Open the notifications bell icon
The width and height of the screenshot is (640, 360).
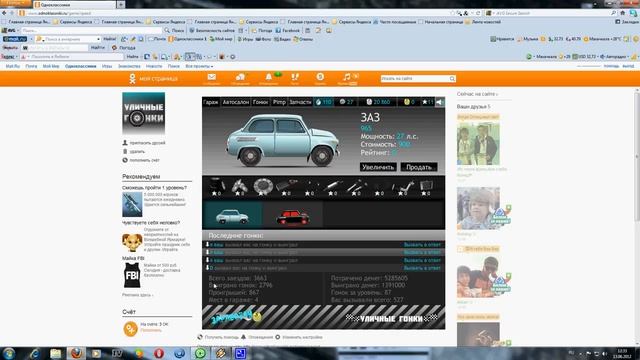click(x=269, y=78)
